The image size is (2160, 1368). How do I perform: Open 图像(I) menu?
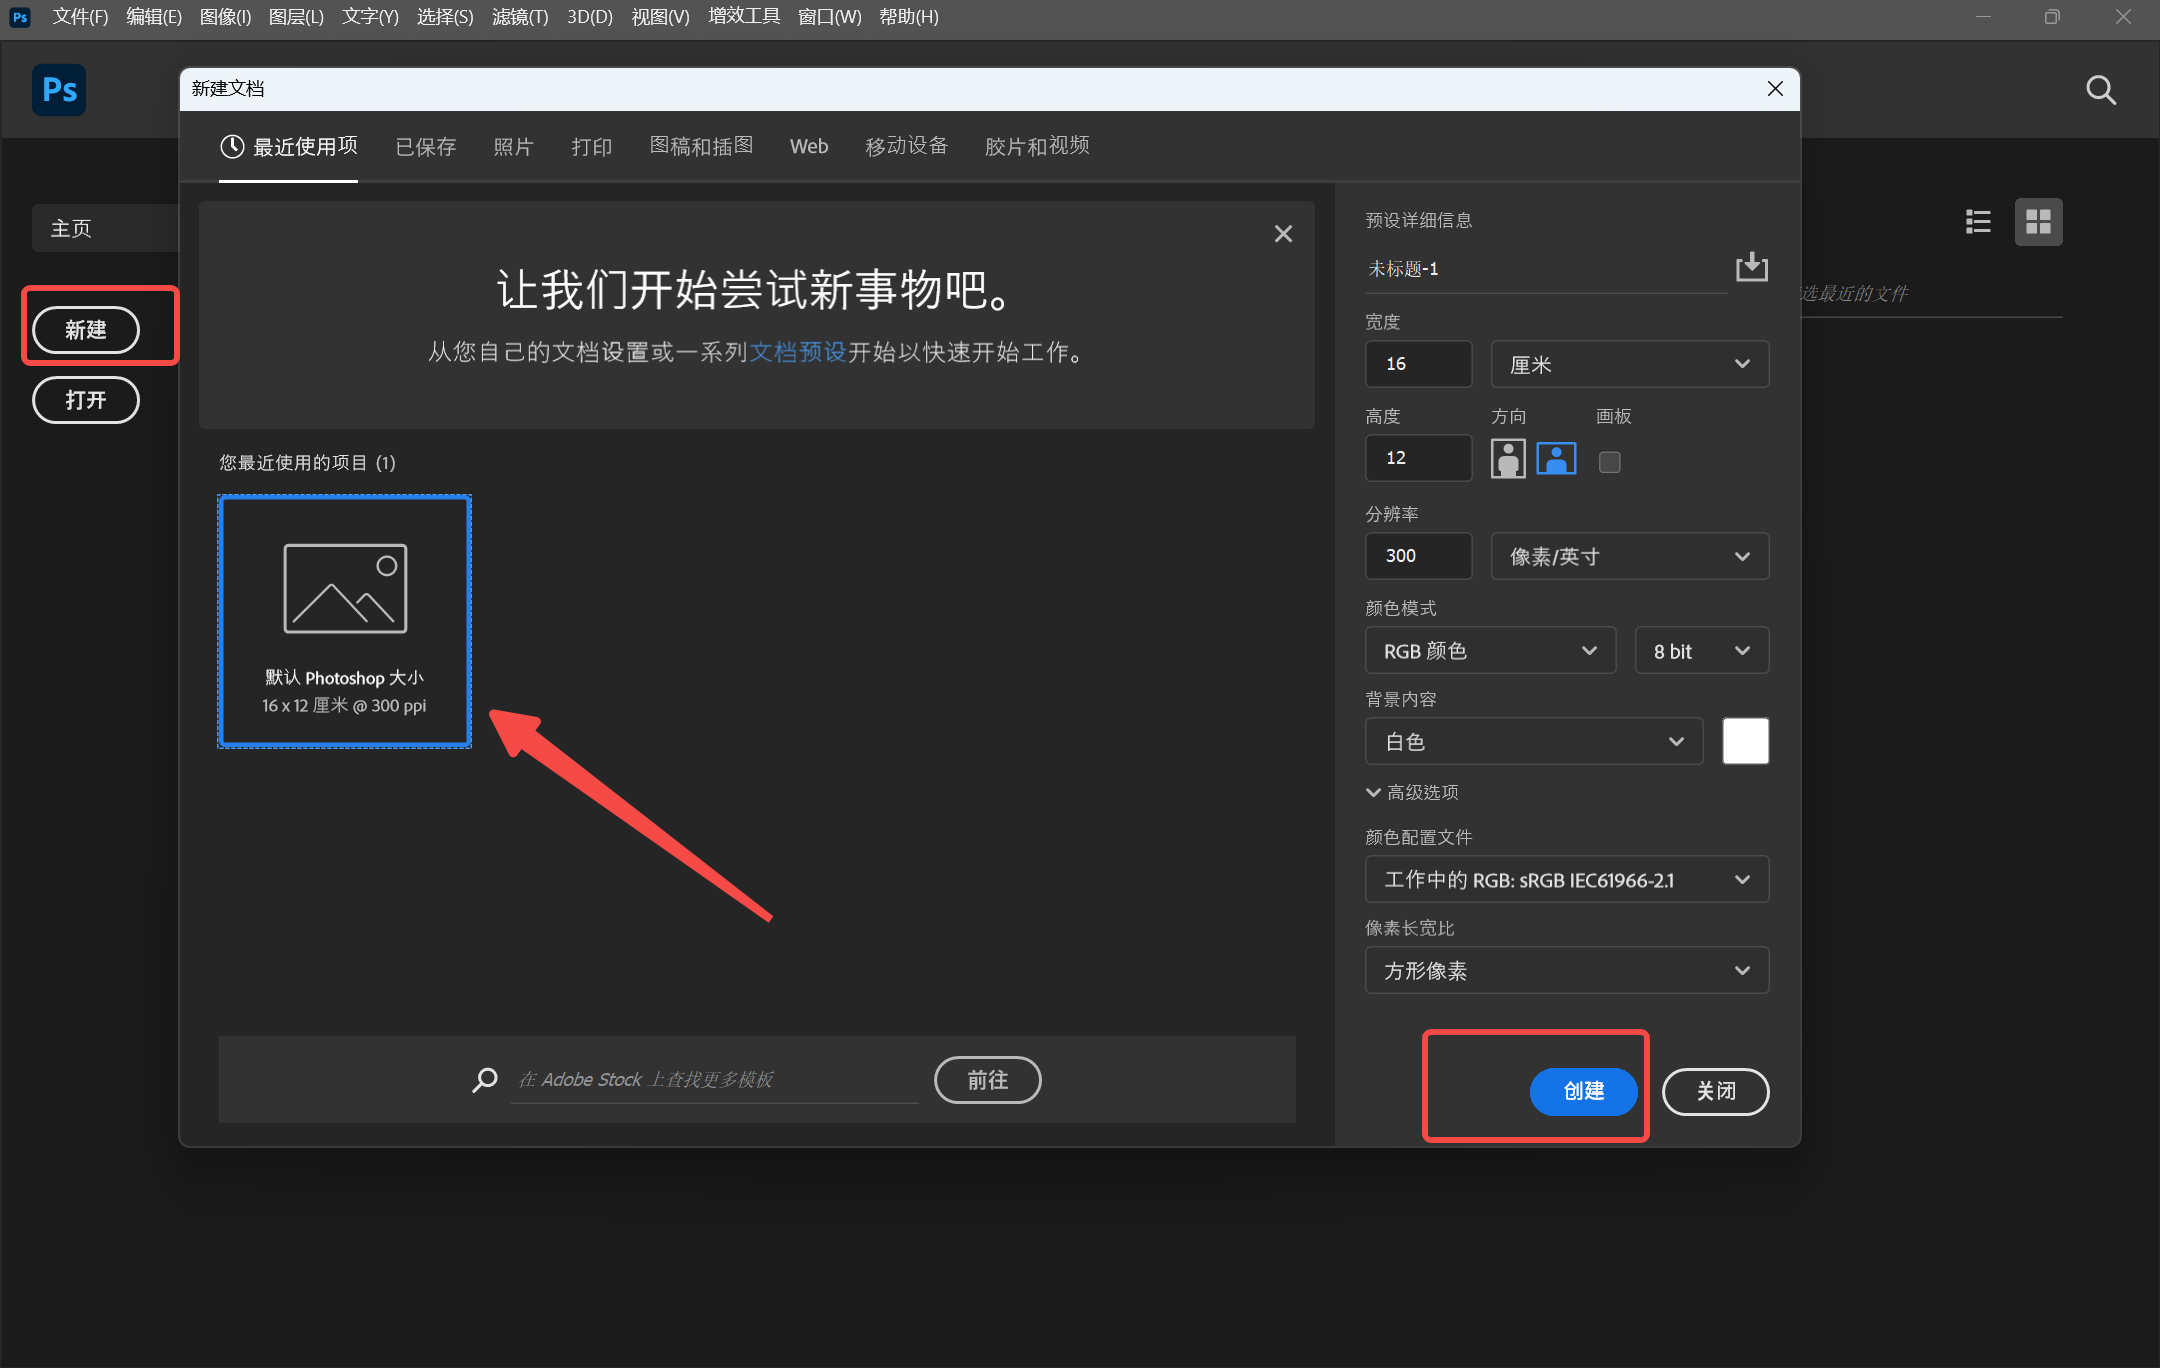226,17
